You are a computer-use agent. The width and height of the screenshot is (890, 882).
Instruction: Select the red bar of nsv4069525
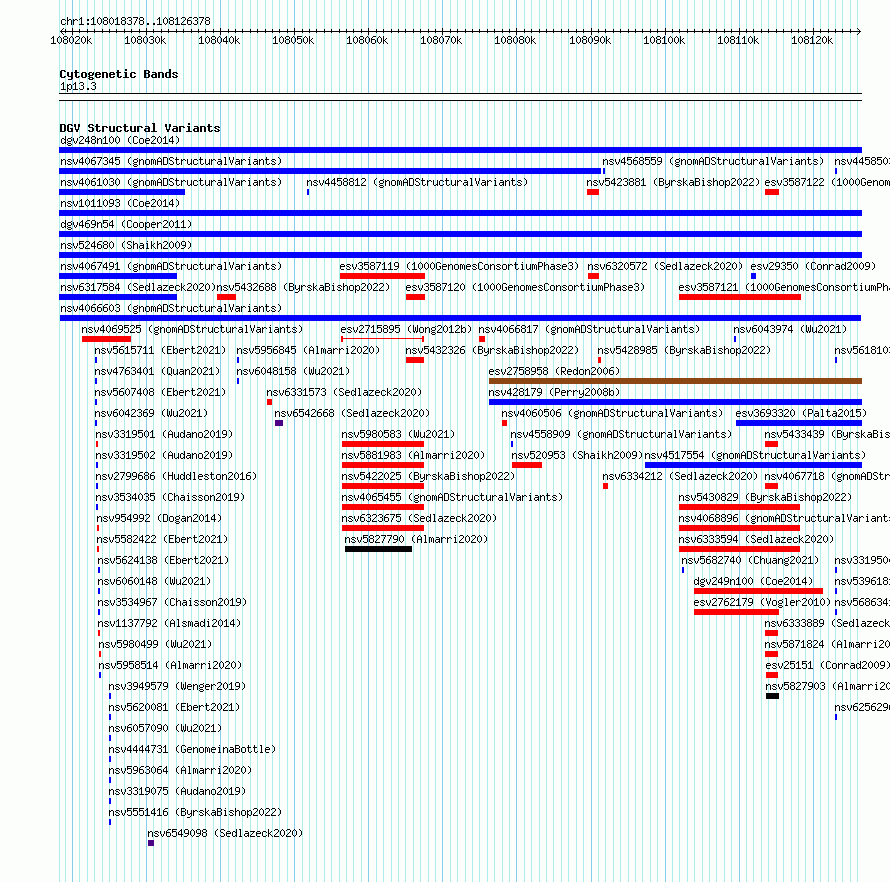(x=107, y=339)
